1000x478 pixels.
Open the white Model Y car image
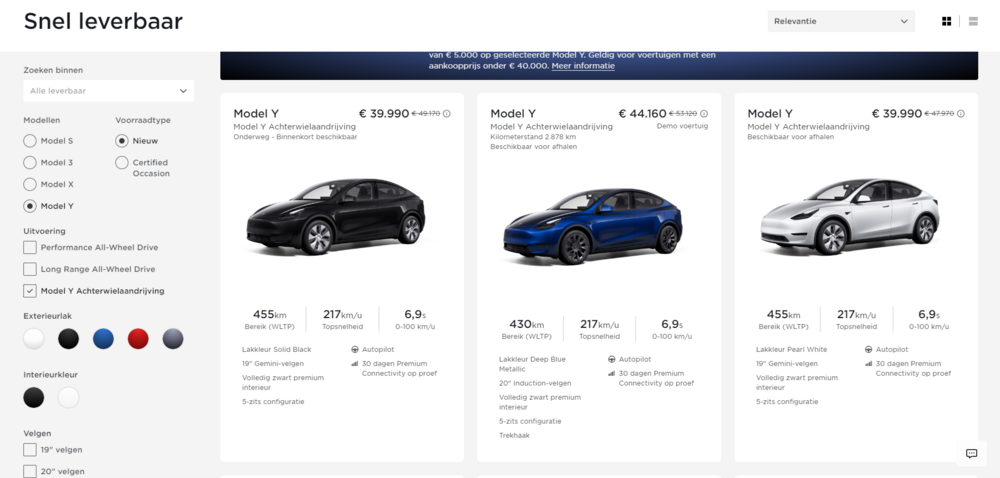(849, 217)
